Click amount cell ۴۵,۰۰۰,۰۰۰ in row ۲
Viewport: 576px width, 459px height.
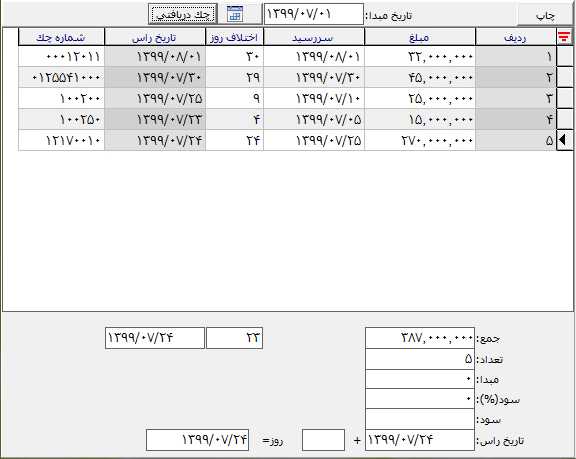click(x=420, y=77)
